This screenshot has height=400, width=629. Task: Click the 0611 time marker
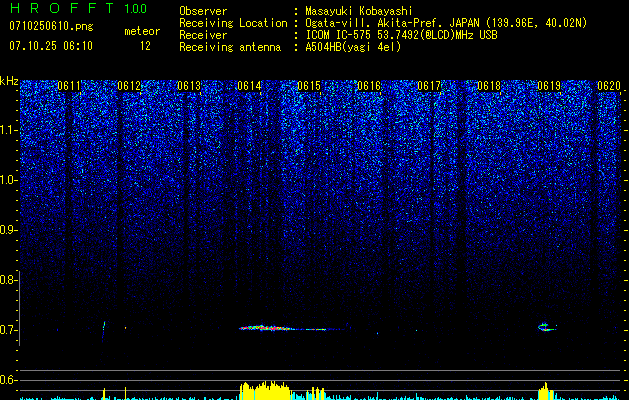[x=69, y=86]
